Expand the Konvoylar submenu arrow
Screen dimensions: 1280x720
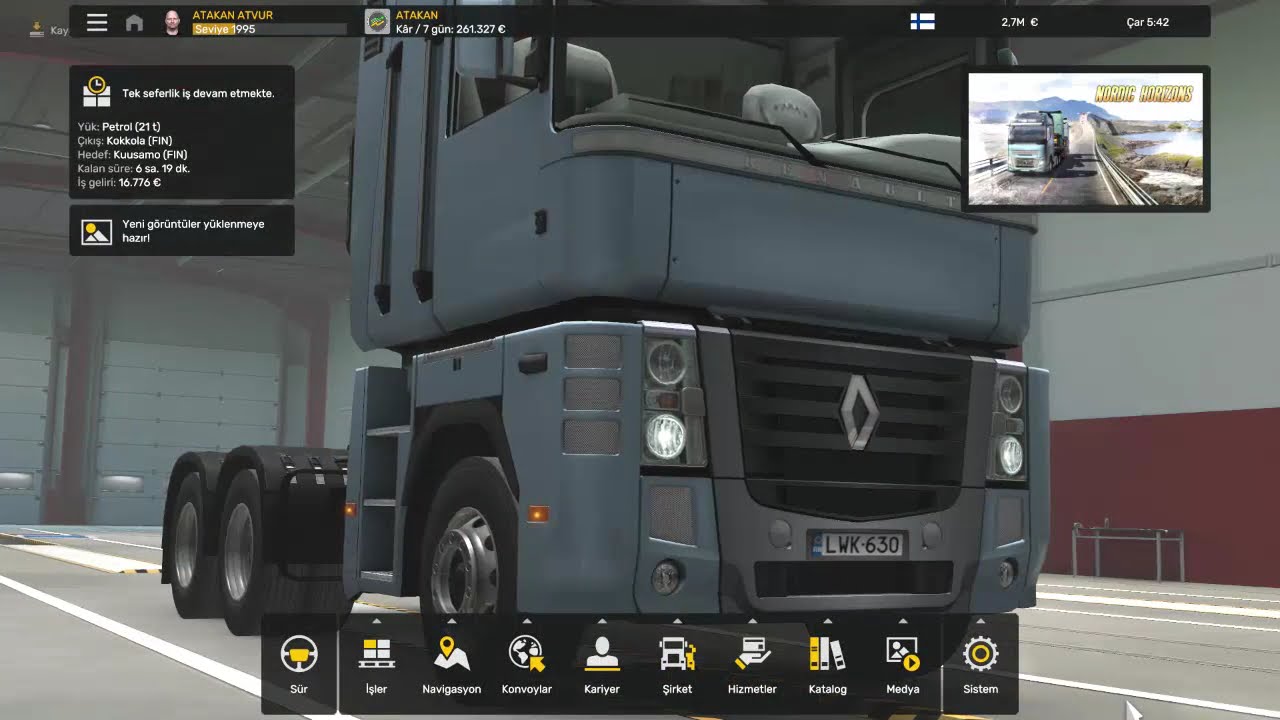coord(527,621)
